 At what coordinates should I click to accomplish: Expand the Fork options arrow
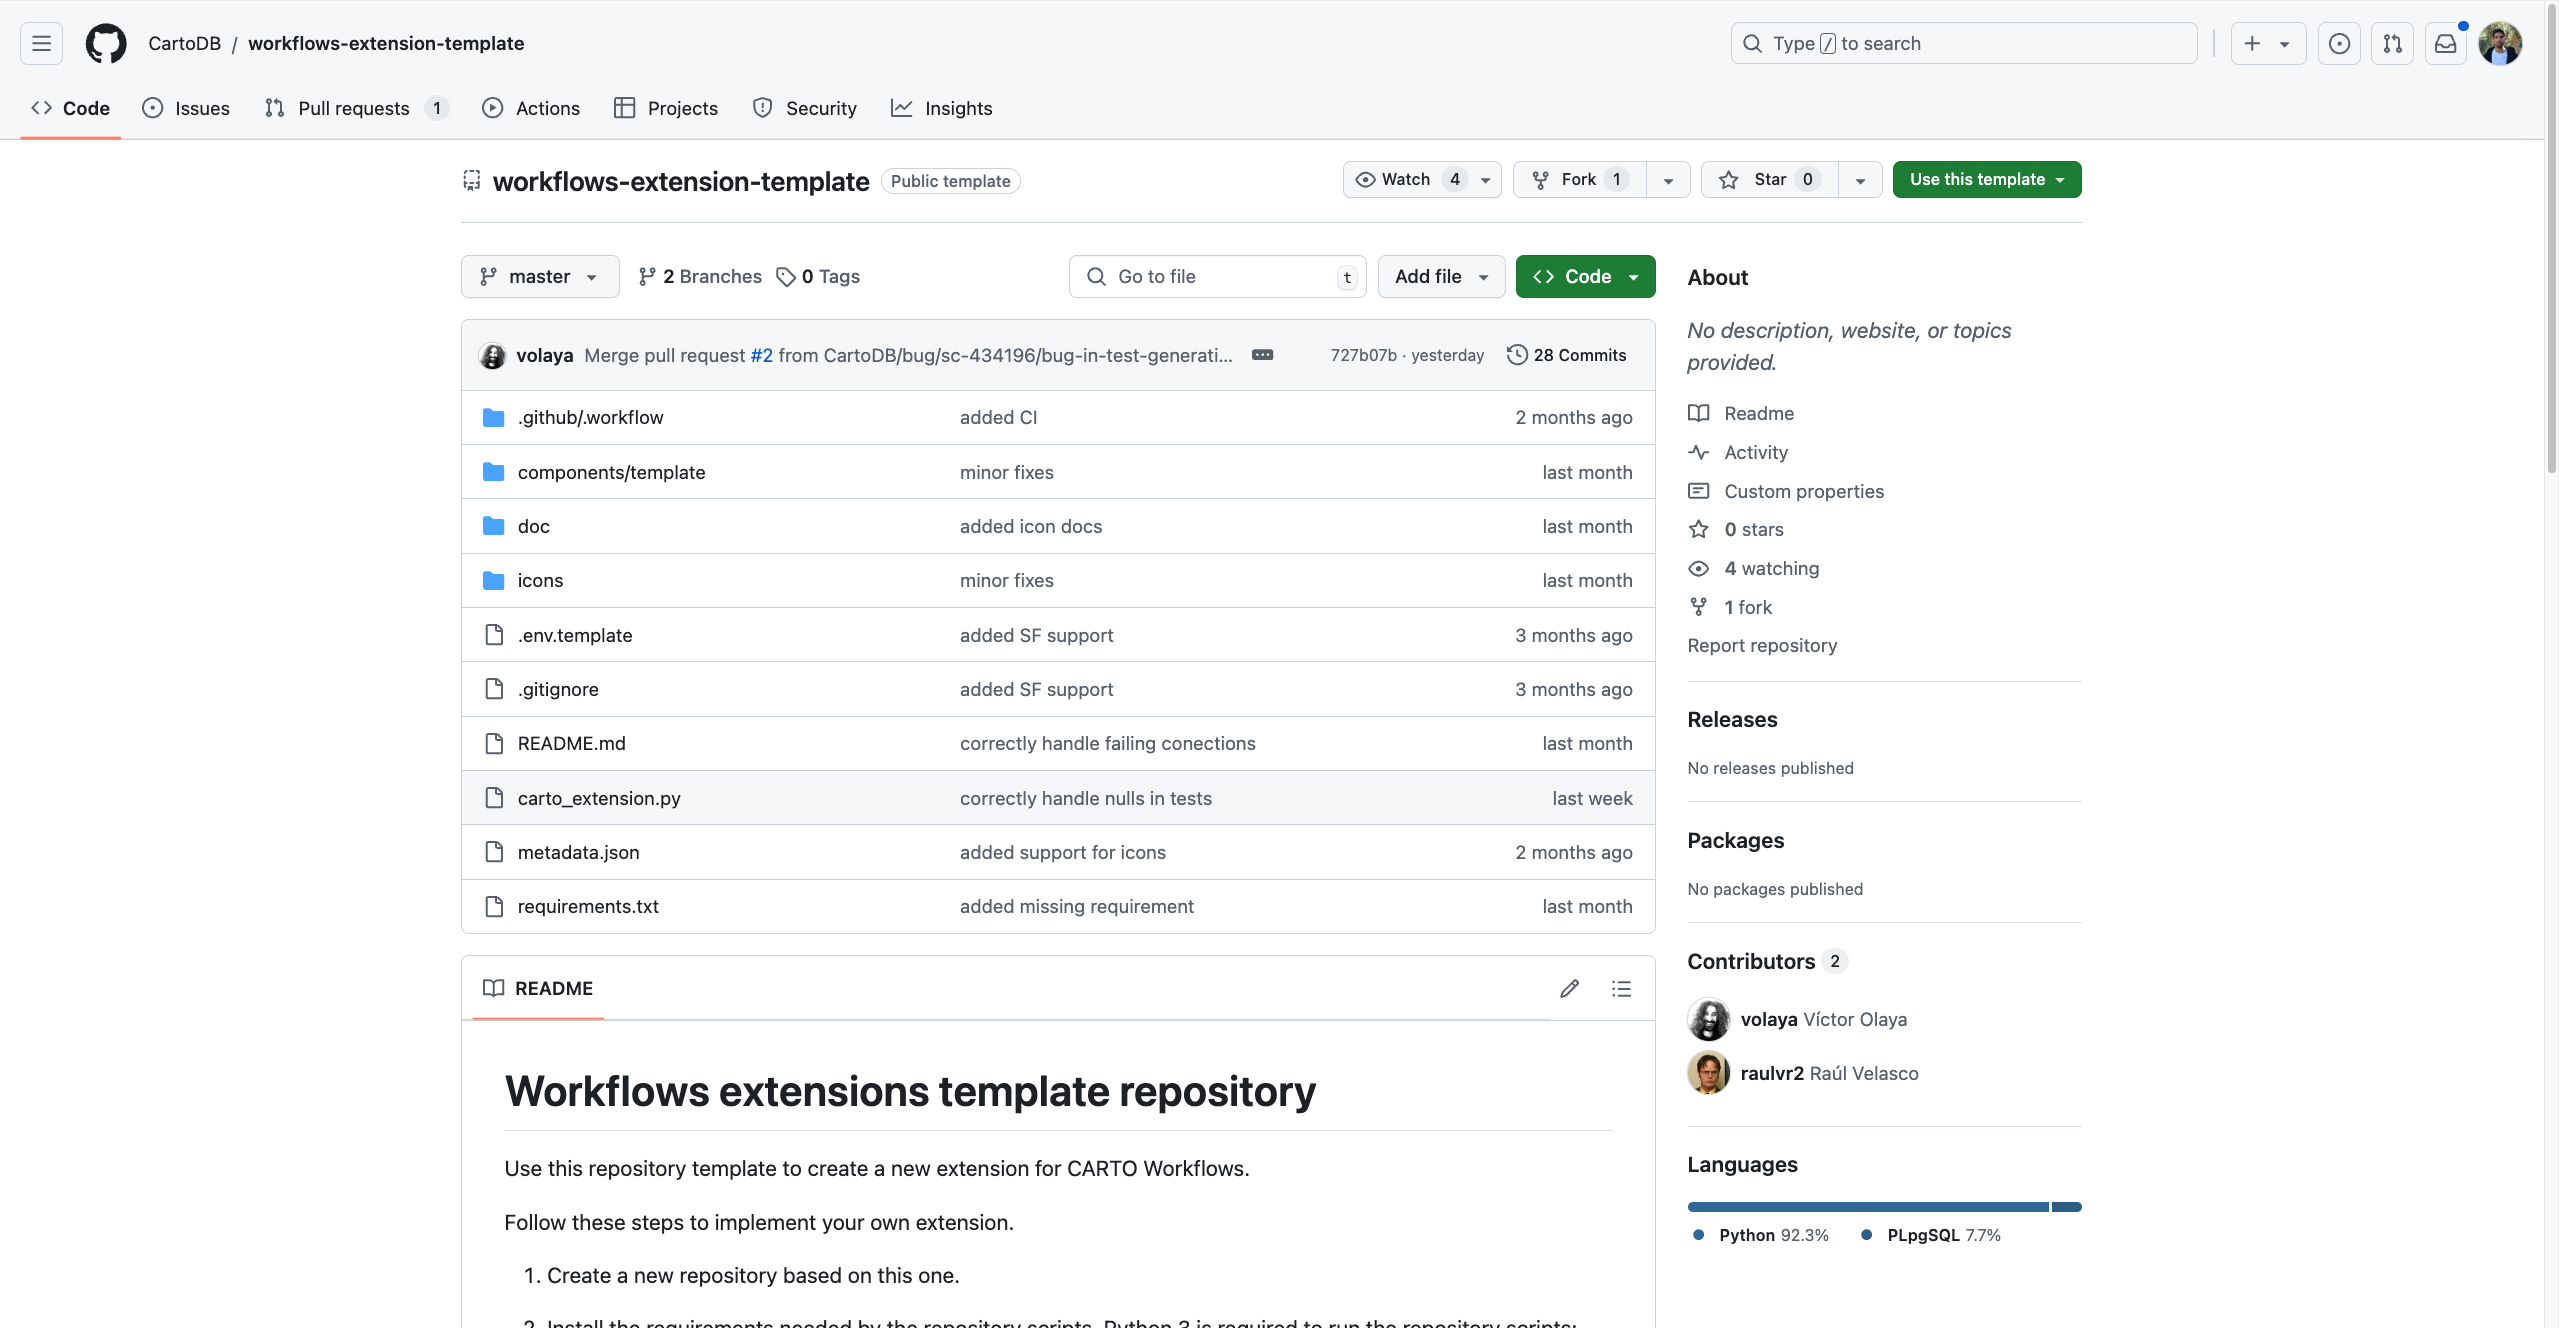[1668, 180]
